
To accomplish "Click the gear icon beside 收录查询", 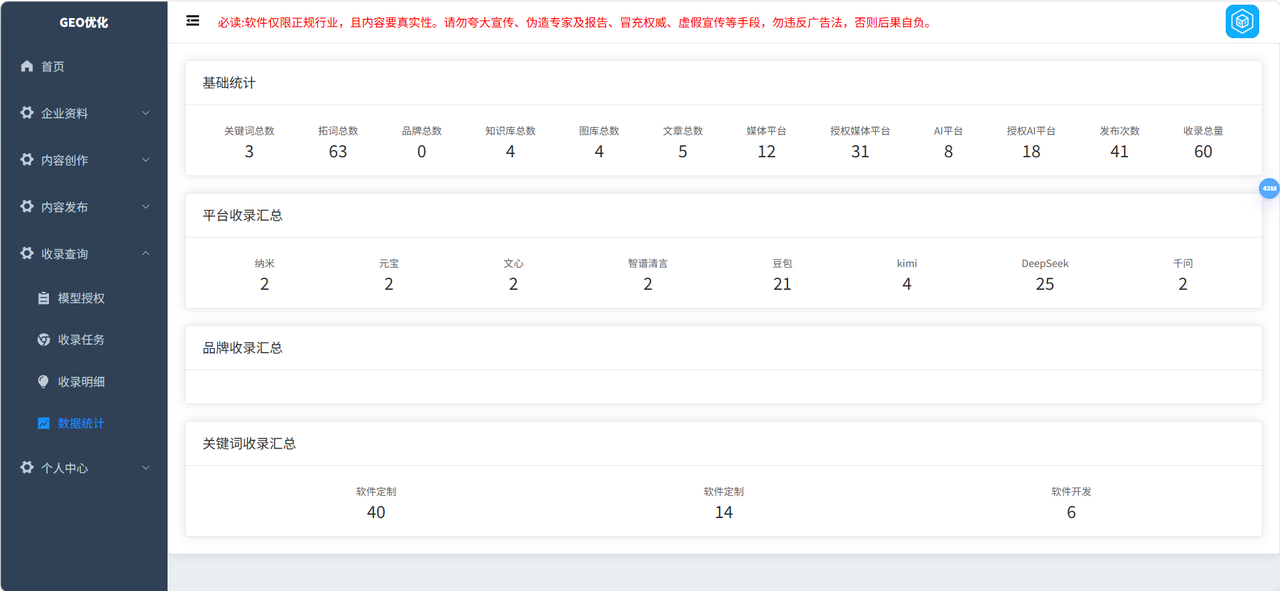I will click(x=27, y=254).
